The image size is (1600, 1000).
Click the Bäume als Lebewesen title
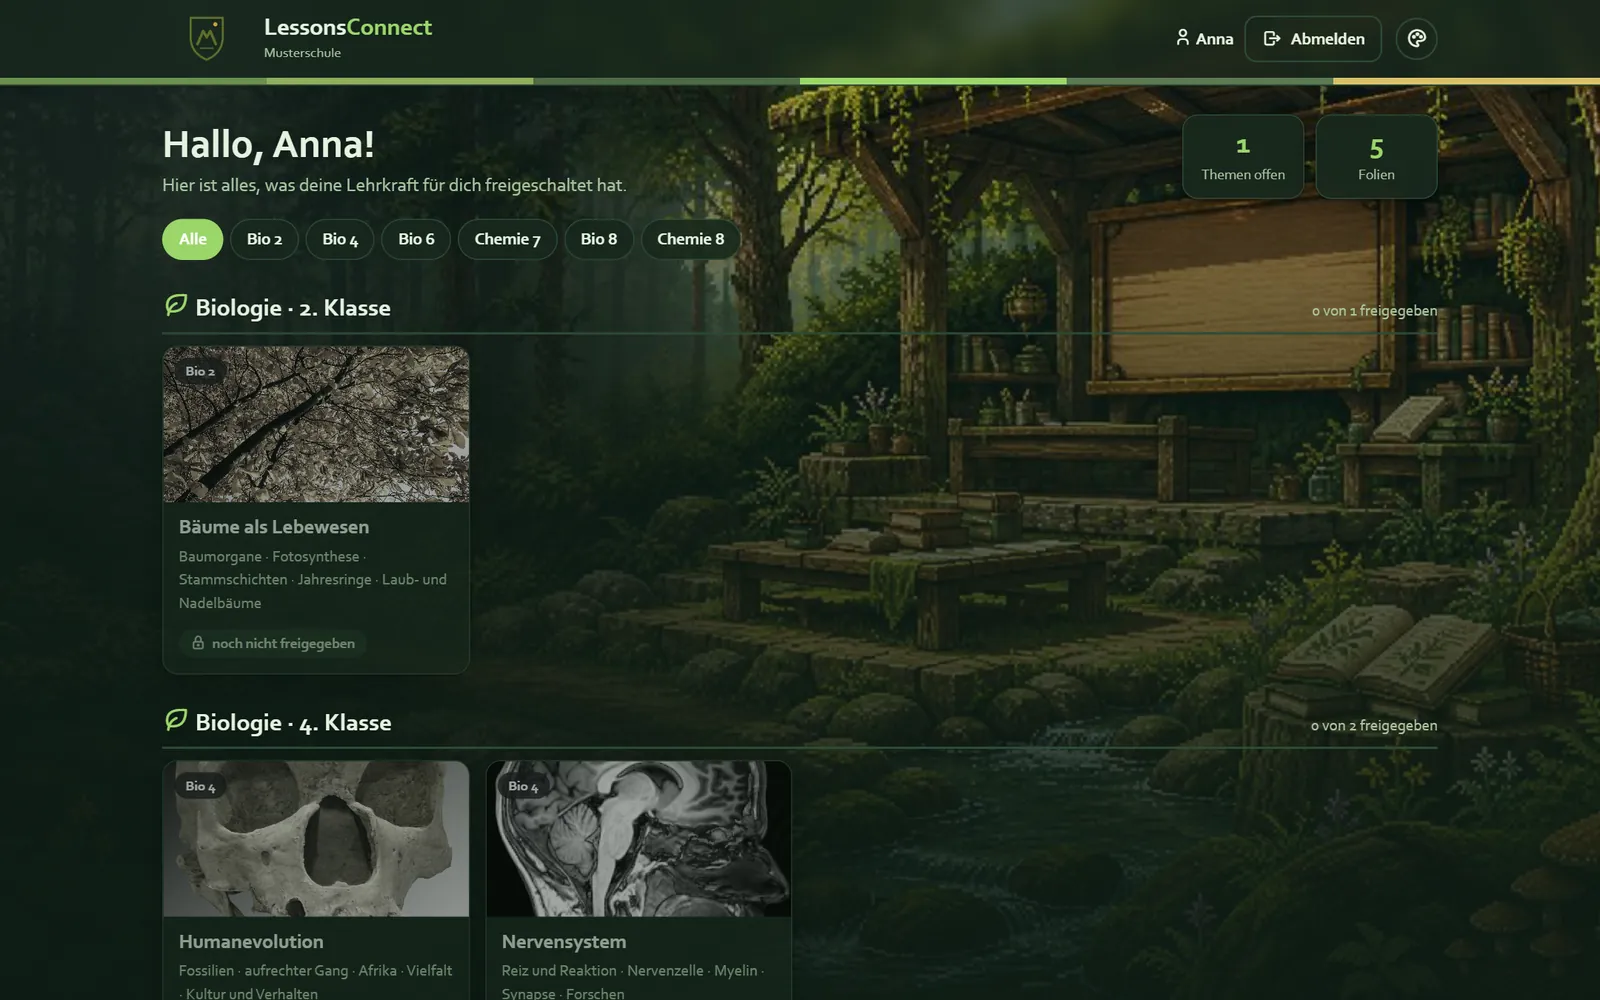[x=274, y=527]
